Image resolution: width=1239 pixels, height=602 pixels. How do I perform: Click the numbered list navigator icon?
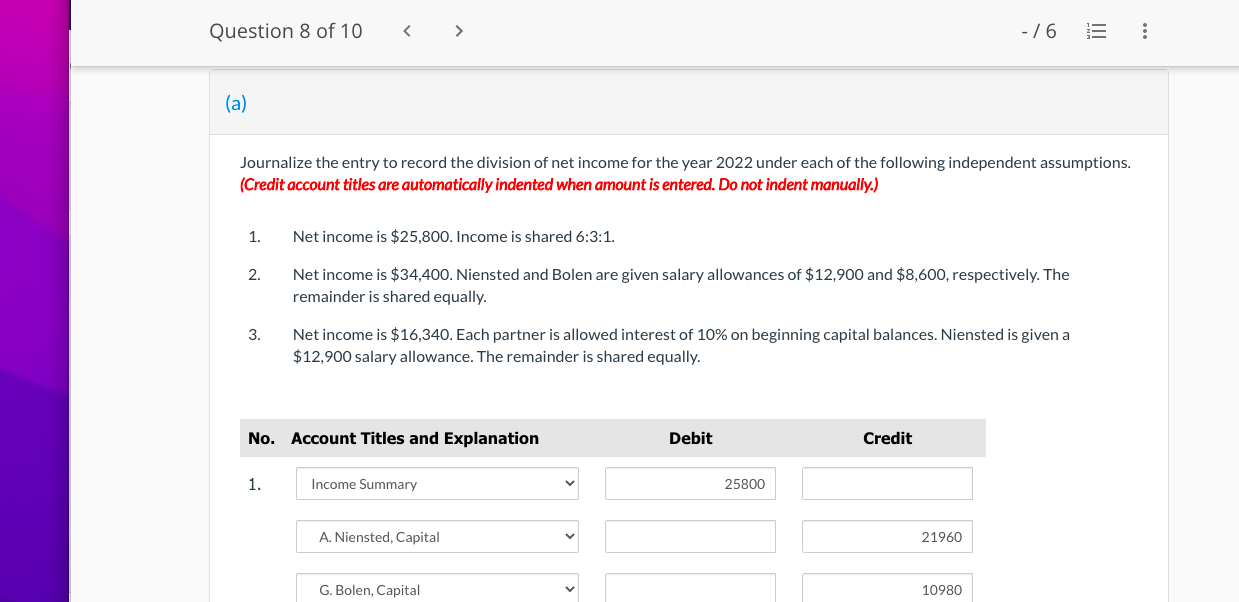coord(1096,31)
